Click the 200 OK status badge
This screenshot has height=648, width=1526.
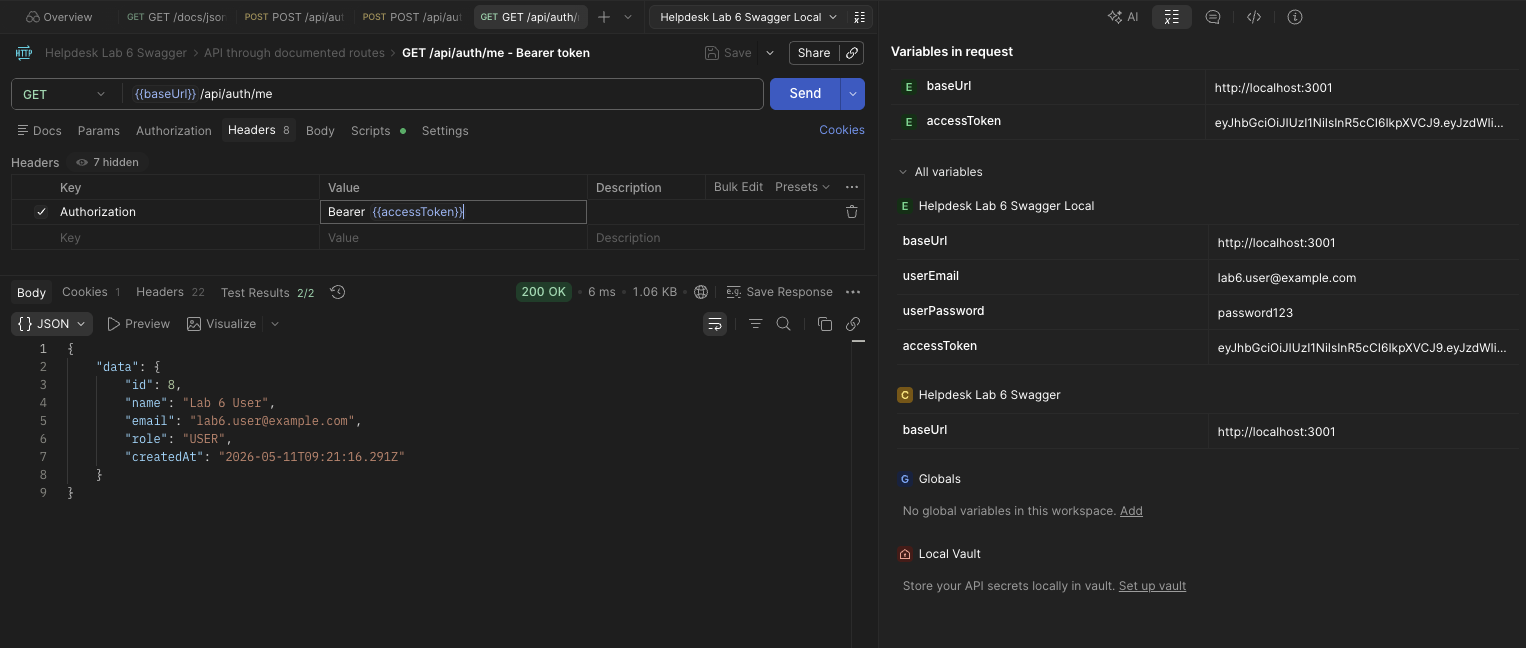click(544, 292)
